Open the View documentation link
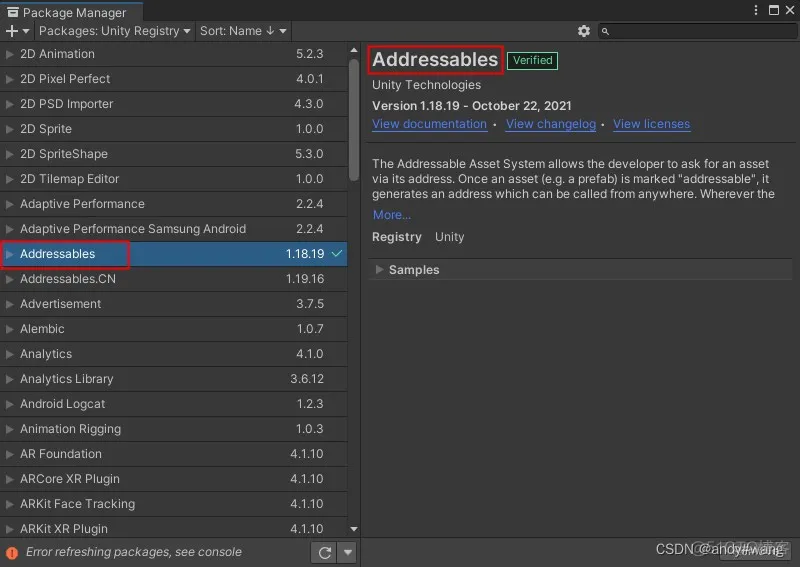The width and height of the screenshot is (800, 567). (429, 124)
